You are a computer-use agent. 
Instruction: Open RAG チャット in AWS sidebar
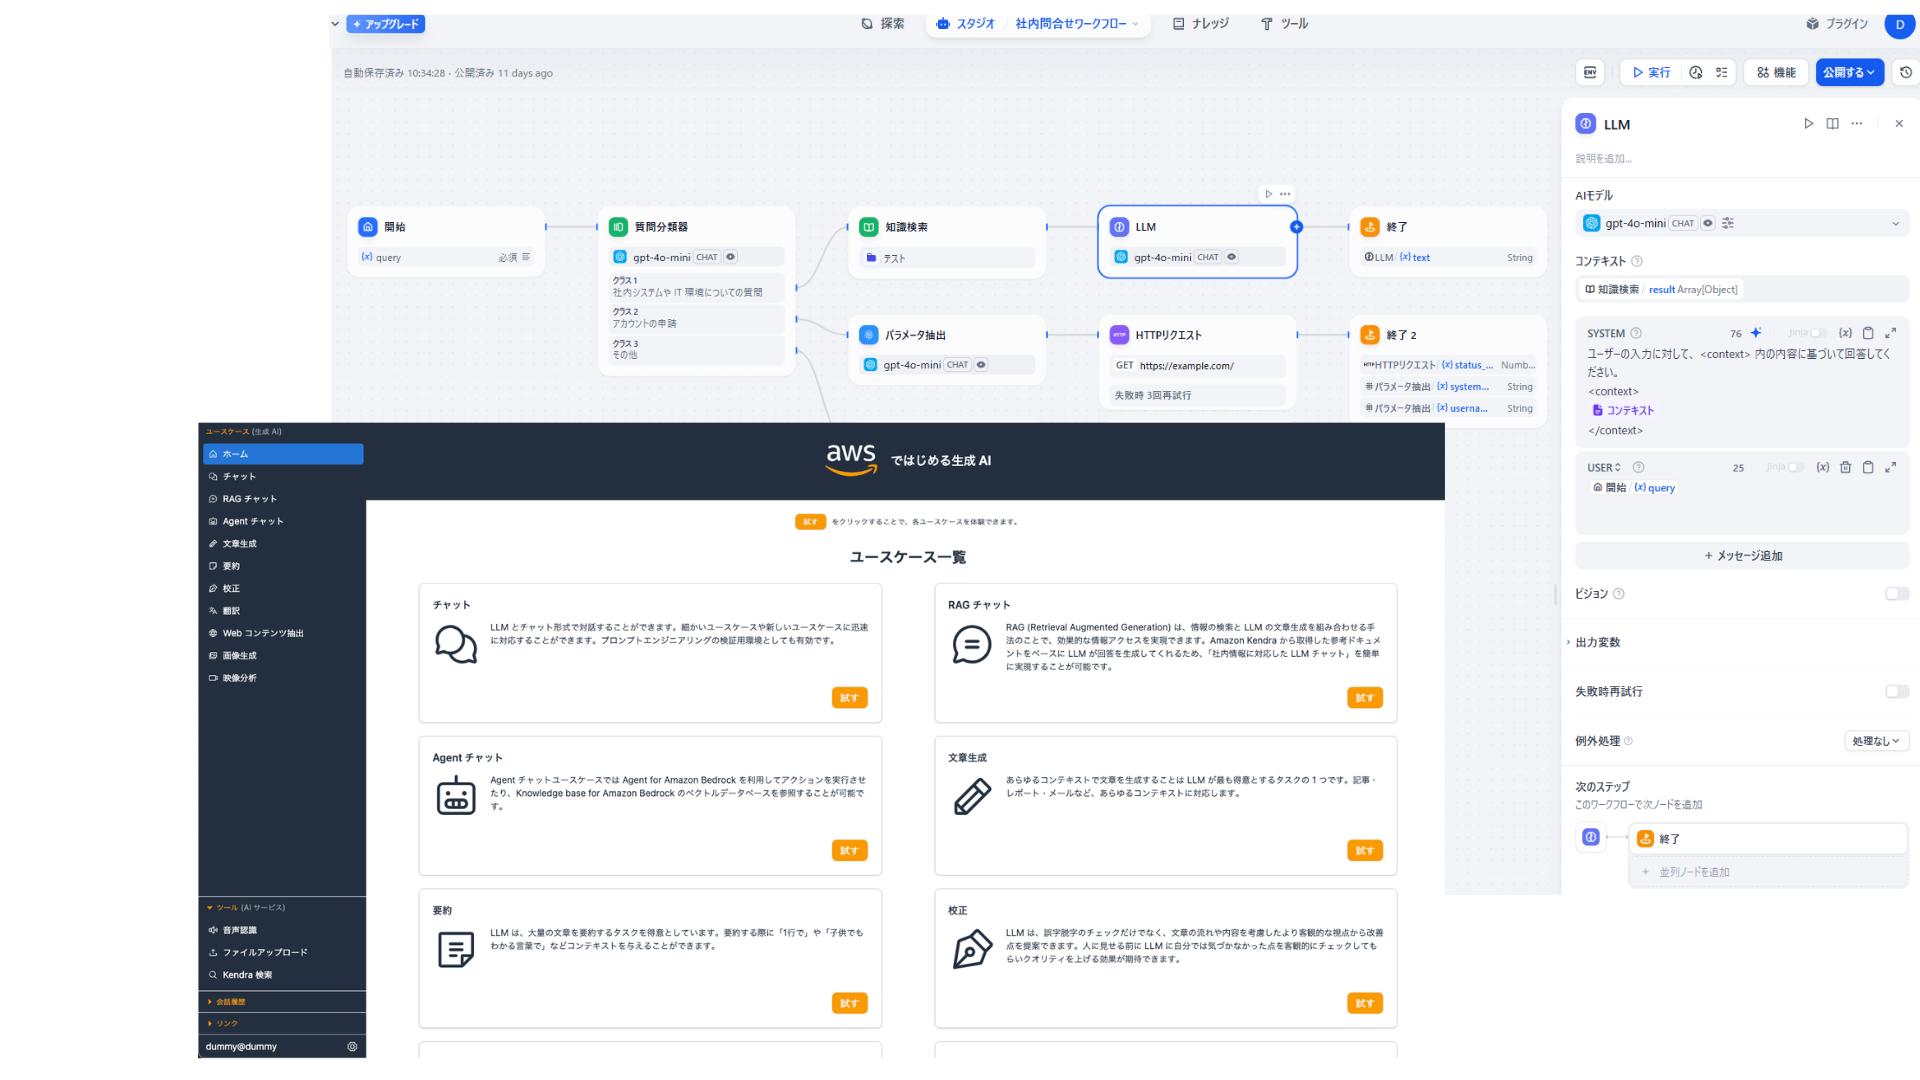pyautogui.click(x=283, y=499)
